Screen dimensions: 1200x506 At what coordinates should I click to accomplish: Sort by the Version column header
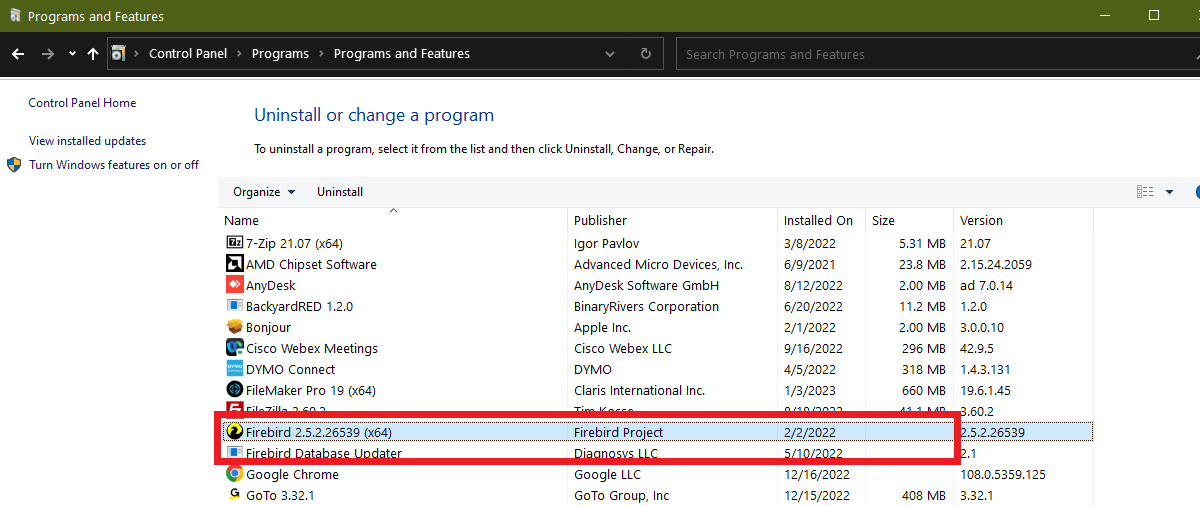[x=1023, y=220]
